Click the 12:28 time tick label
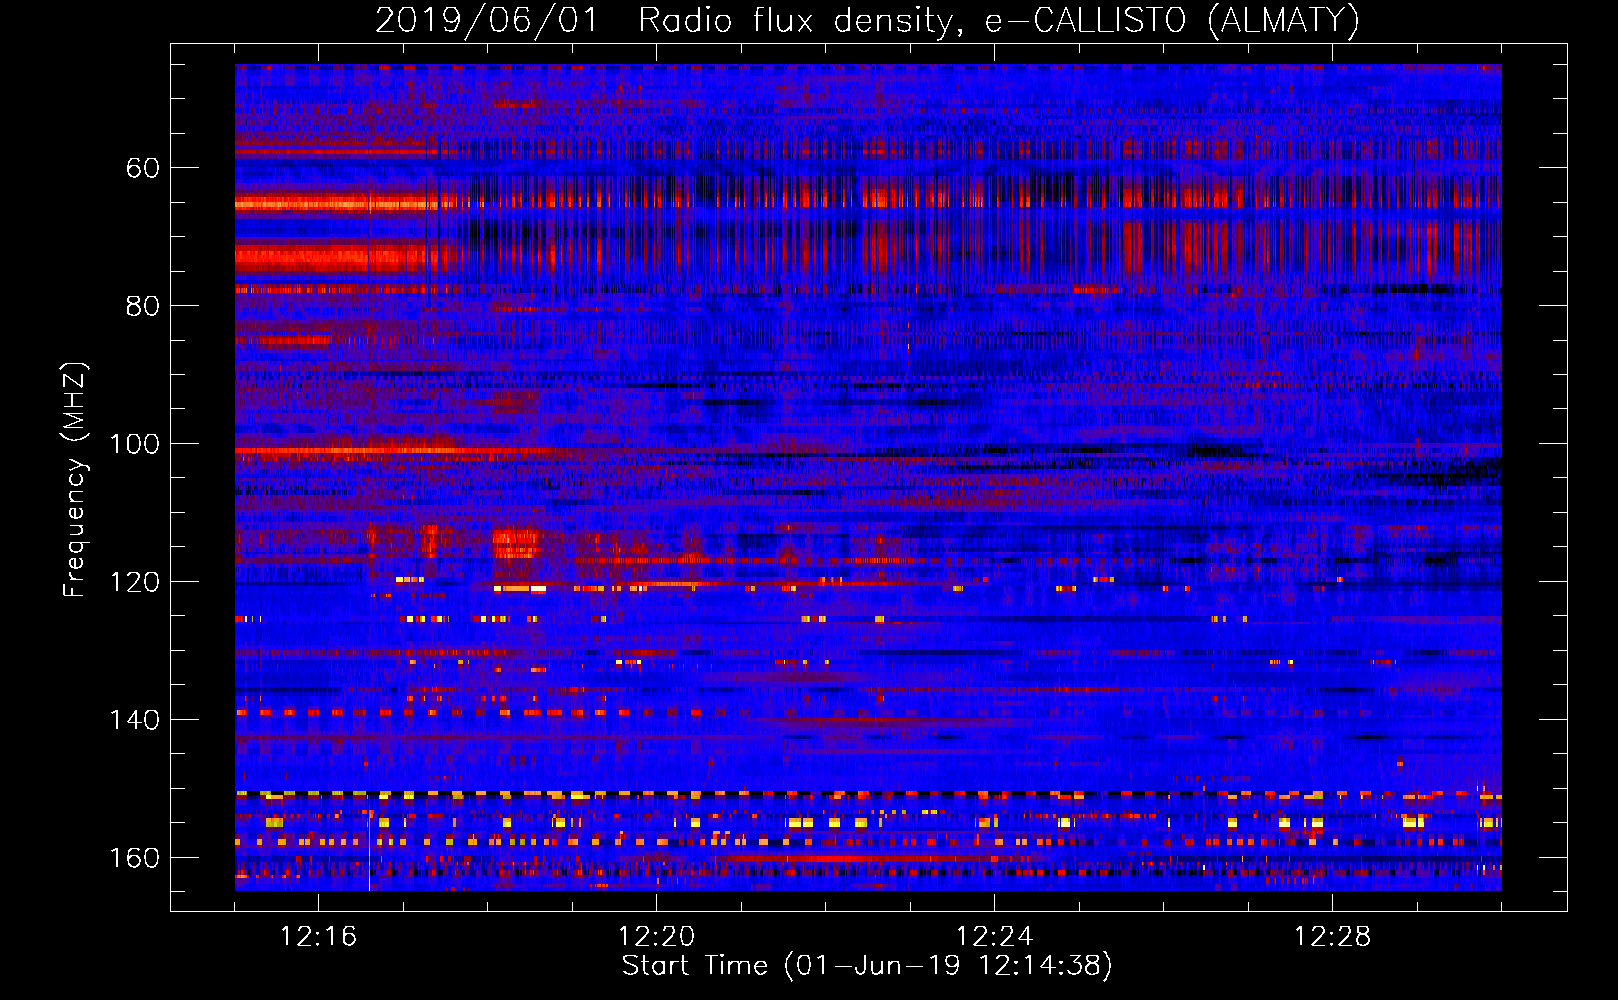Screen dimensions: 1618x1000 click(x=1332, y=937)
